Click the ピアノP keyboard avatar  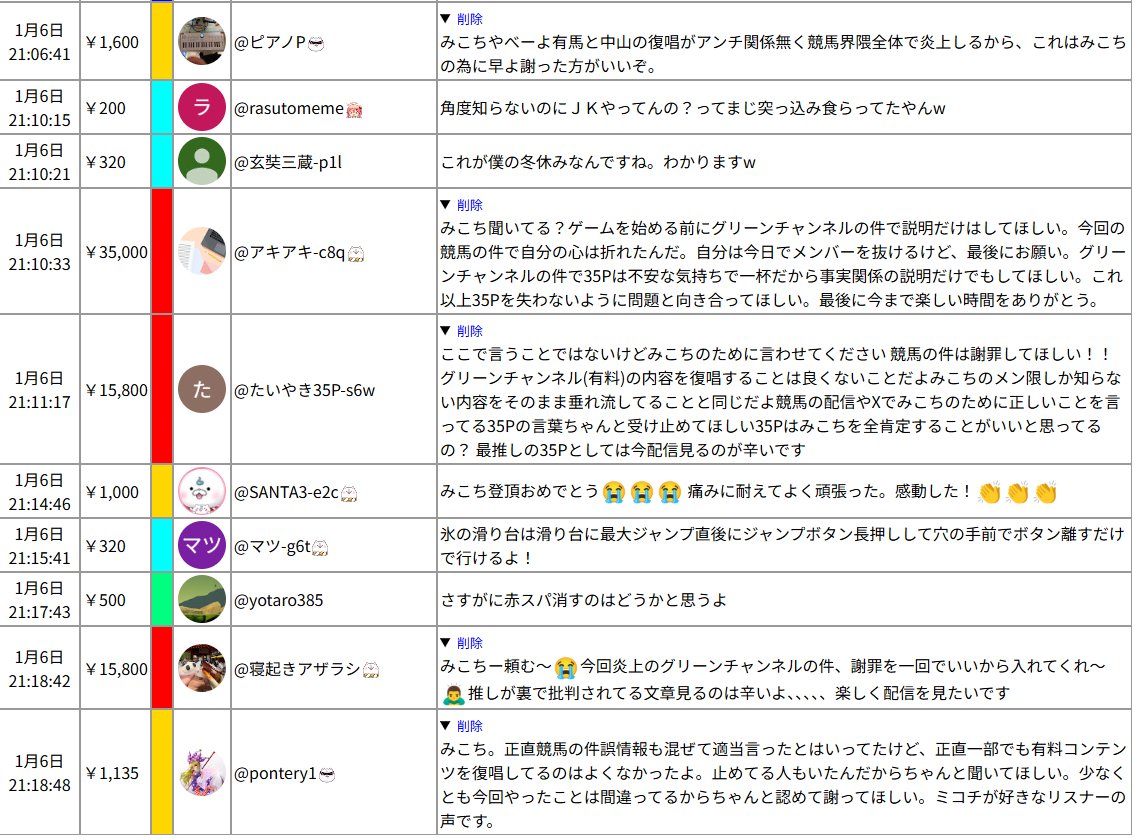click(x=201, y=41)
